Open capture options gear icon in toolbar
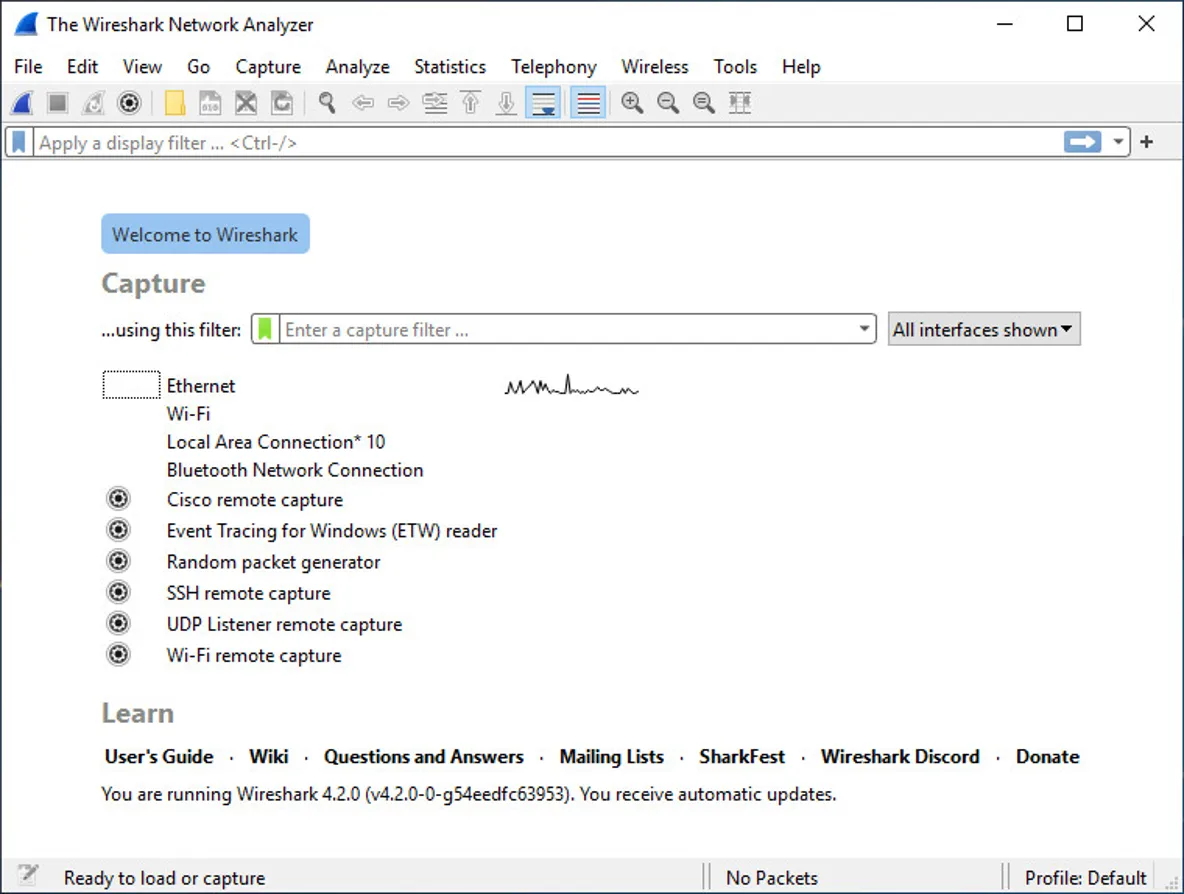The width and height of the screenshot is (1184, 894). [128, 103]
